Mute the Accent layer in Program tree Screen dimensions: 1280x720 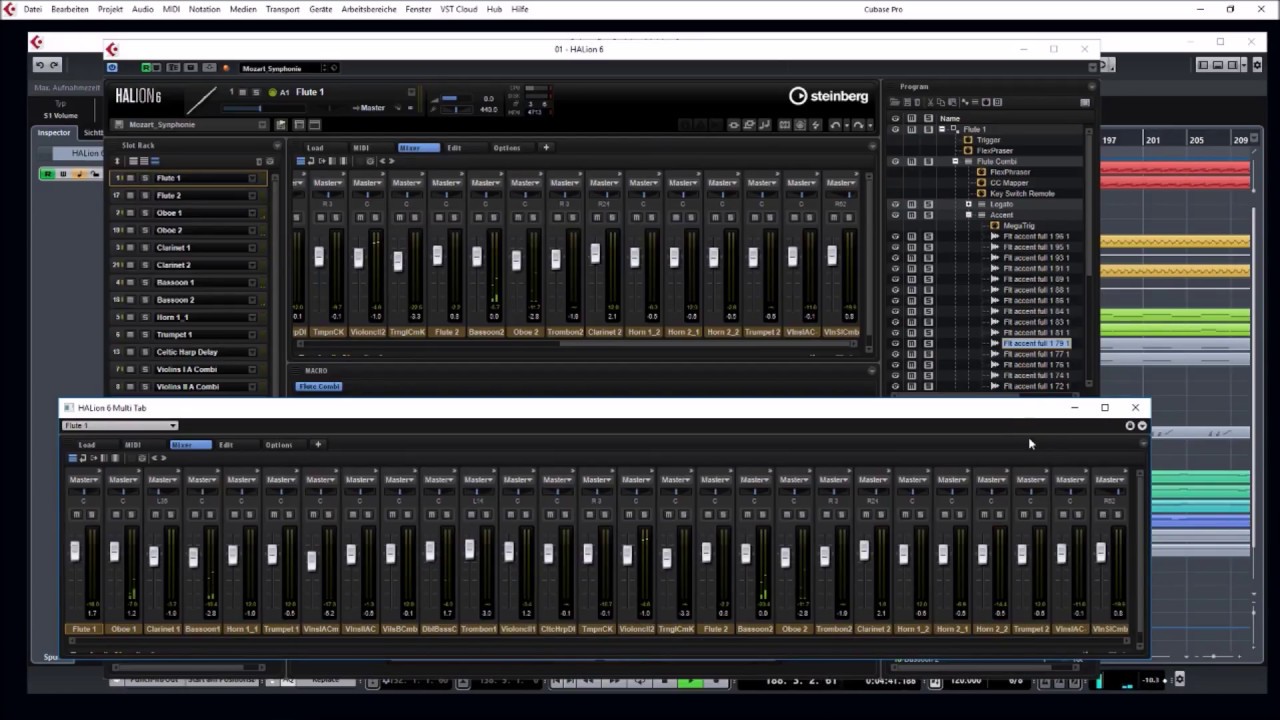point(911,215)
